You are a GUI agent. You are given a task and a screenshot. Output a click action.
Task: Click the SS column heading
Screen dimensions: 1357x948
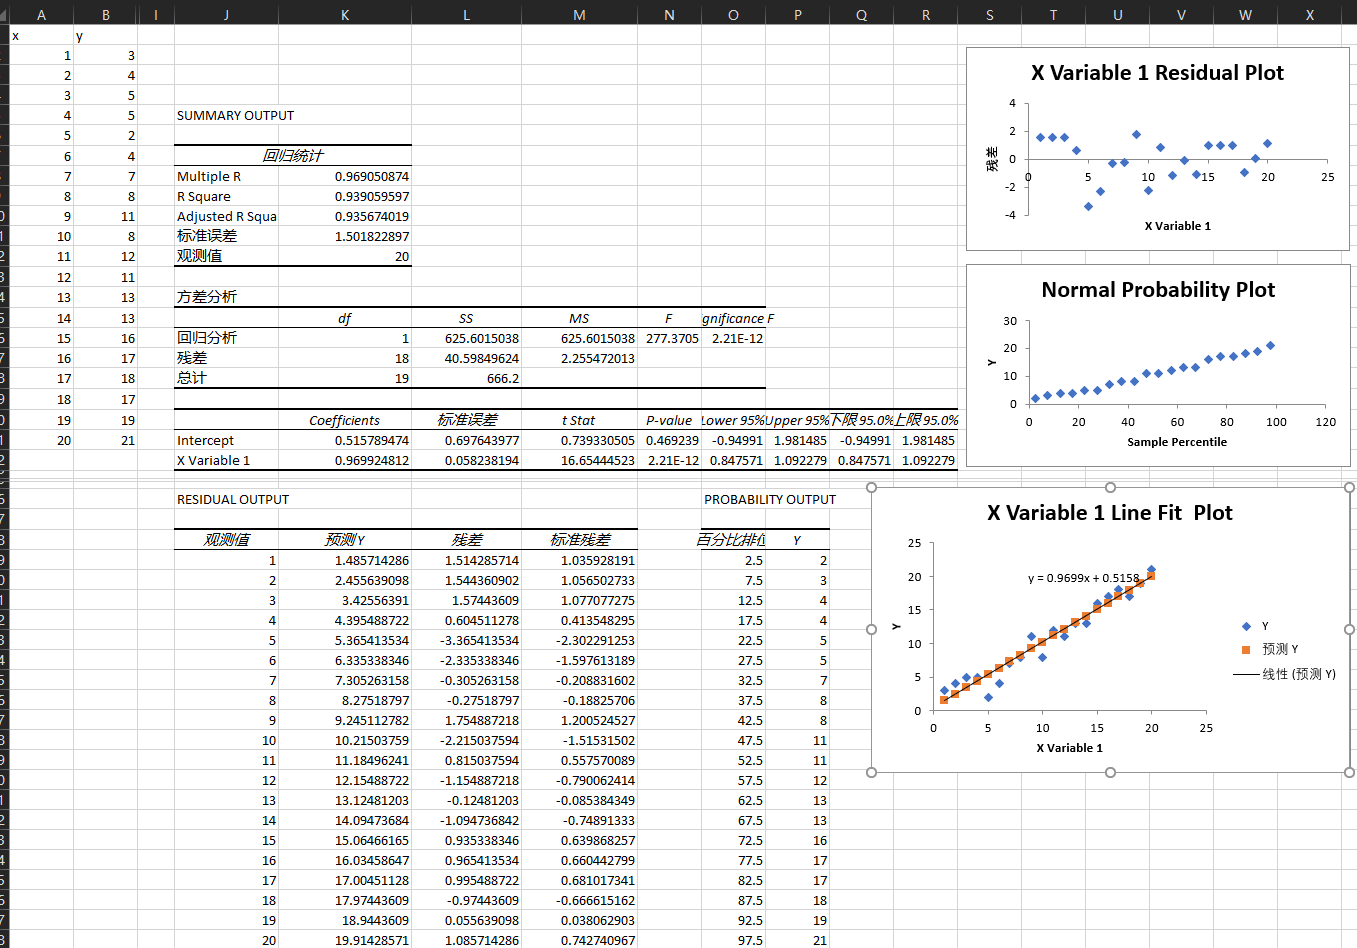point(466,318)
